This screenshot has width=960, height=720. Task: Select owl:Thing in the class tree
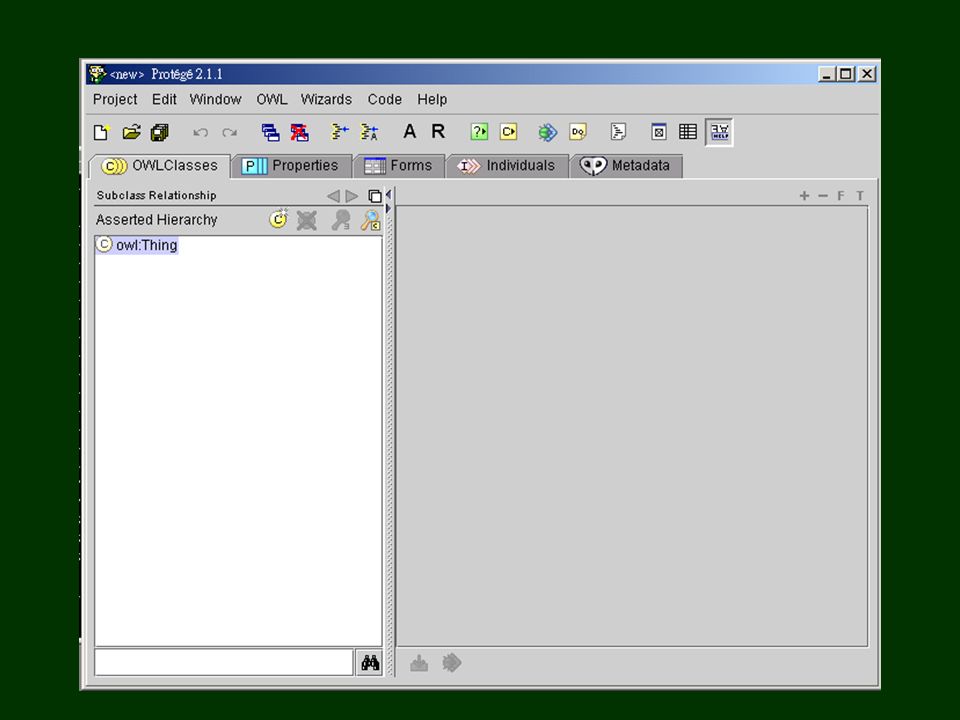(x=137, y=245)
